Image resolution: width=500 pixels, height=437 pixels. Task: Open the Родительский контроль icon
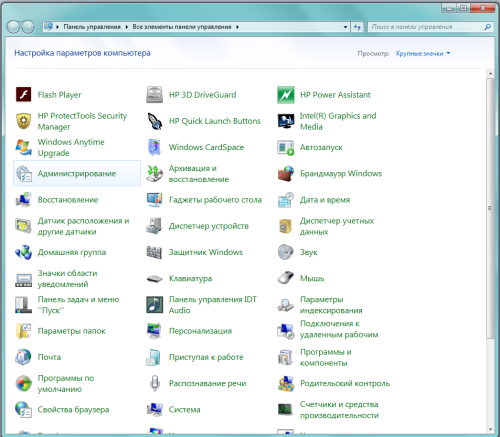click(286, 383)
